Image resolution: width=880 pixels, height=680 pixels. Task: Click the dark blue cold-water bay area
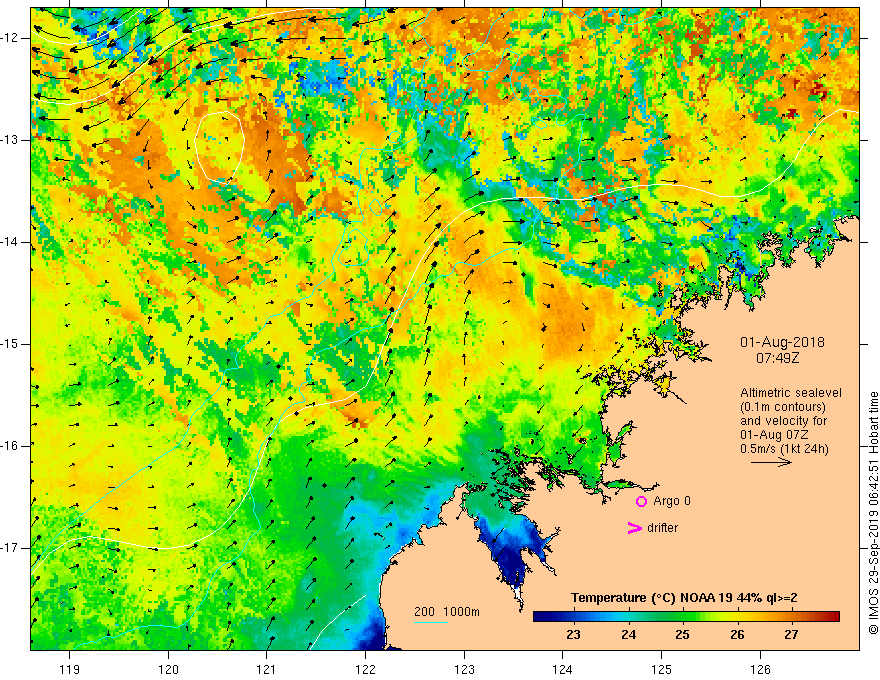(514, 555)
